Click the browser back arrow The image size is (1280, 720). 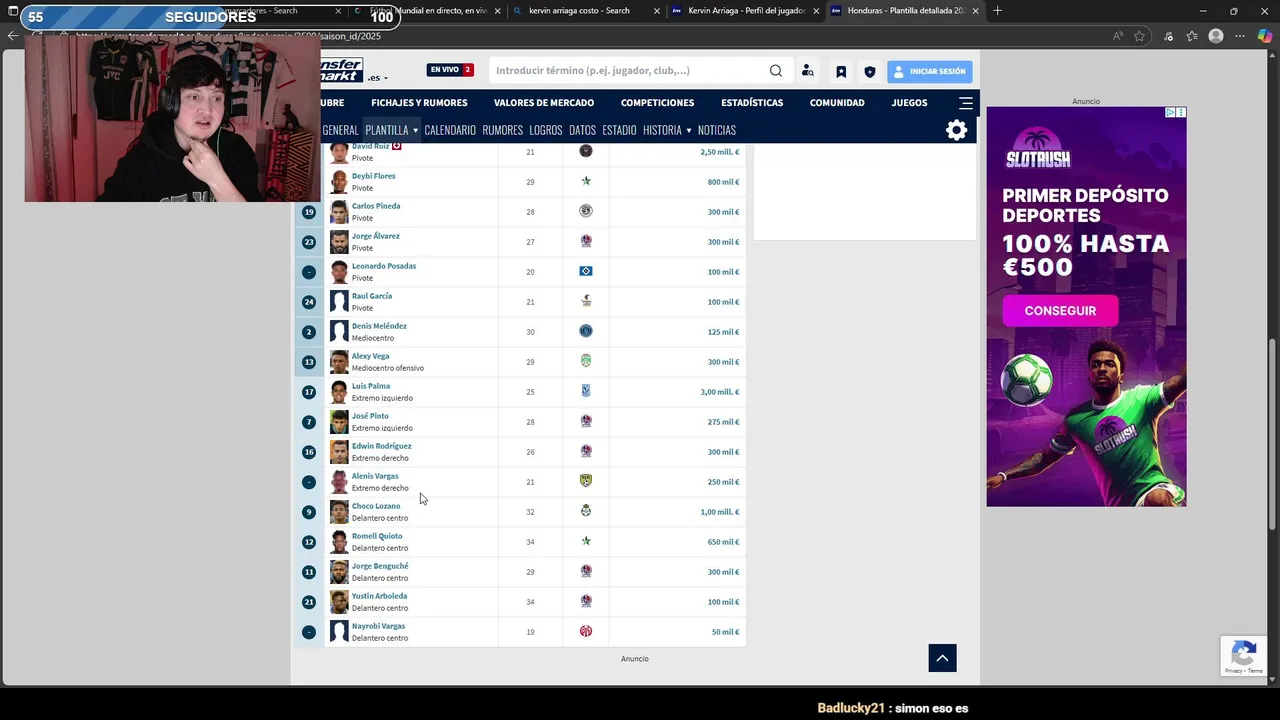click(x=13, y=35)
